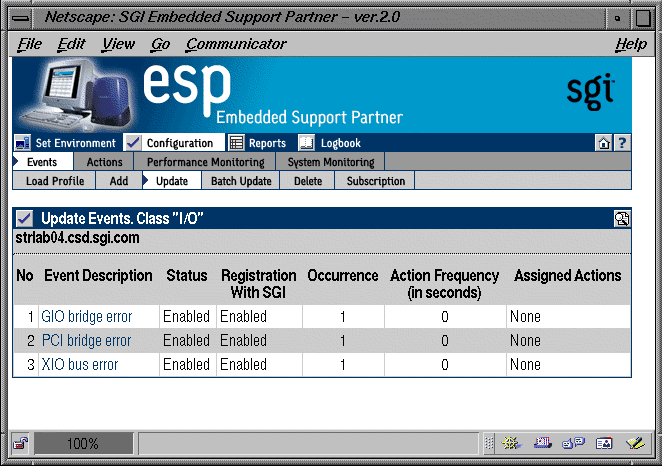Image resolution: width=662 pixels, height=466 pixels.
Task: Select the Actions tab
Action: click(x=104, y=162)
